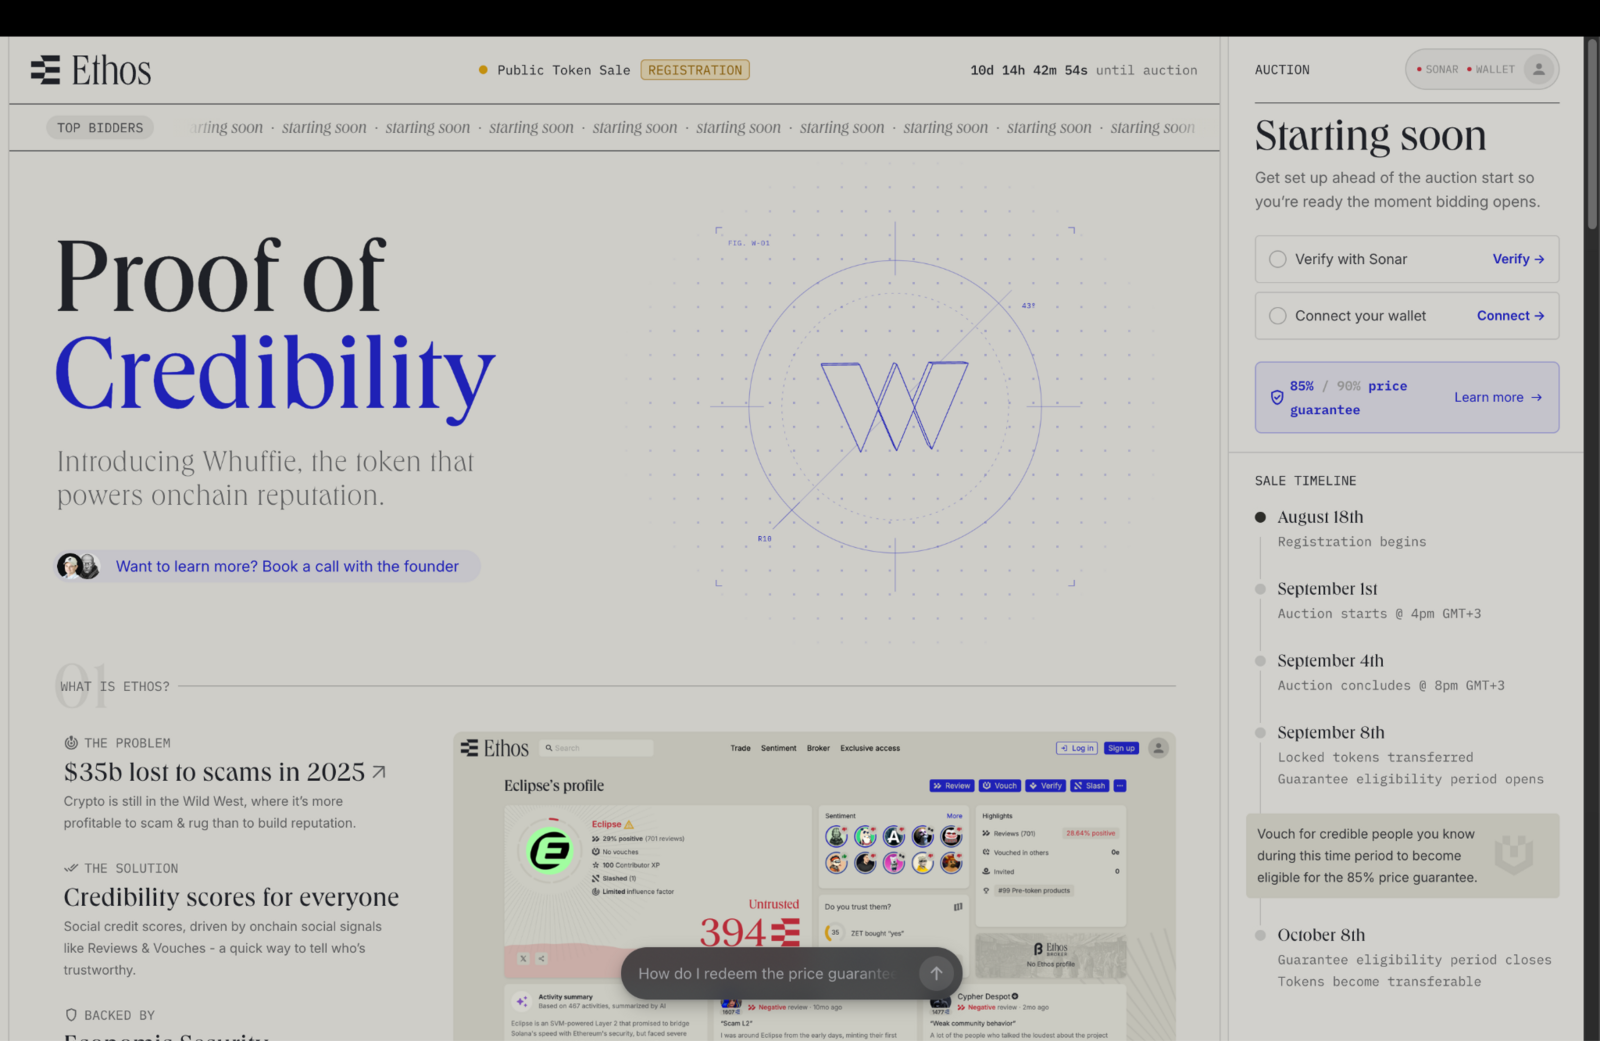Click the shield icon beside BACKED BY
Screen dimensions: 1600x1041
(71, 1015)
